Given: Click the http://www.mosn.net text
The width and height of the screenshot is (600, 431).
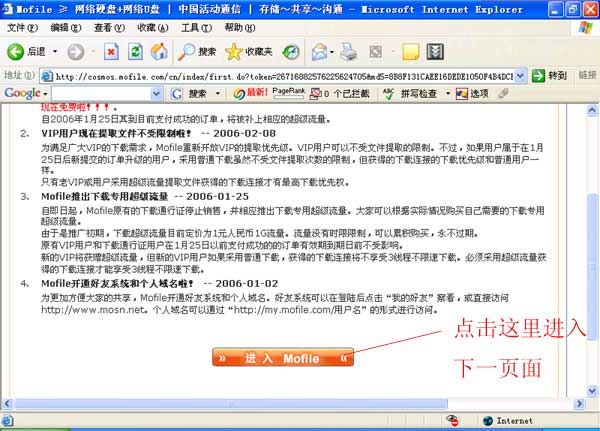Looking at the screenshot, I should click(x=94, y=309).
